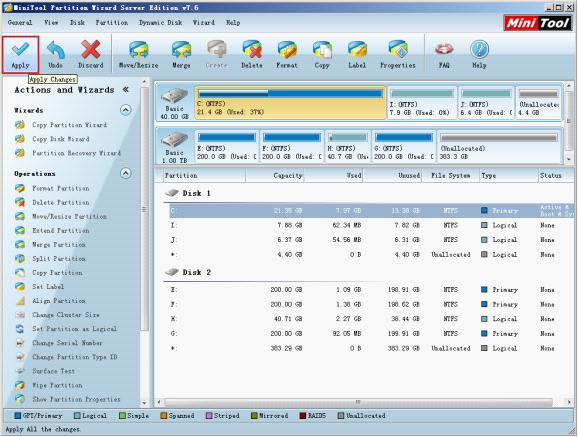Click the Split Partition icon in Operations
The image size is (578, 437).
pyautogui.click(x=20, y=259)
